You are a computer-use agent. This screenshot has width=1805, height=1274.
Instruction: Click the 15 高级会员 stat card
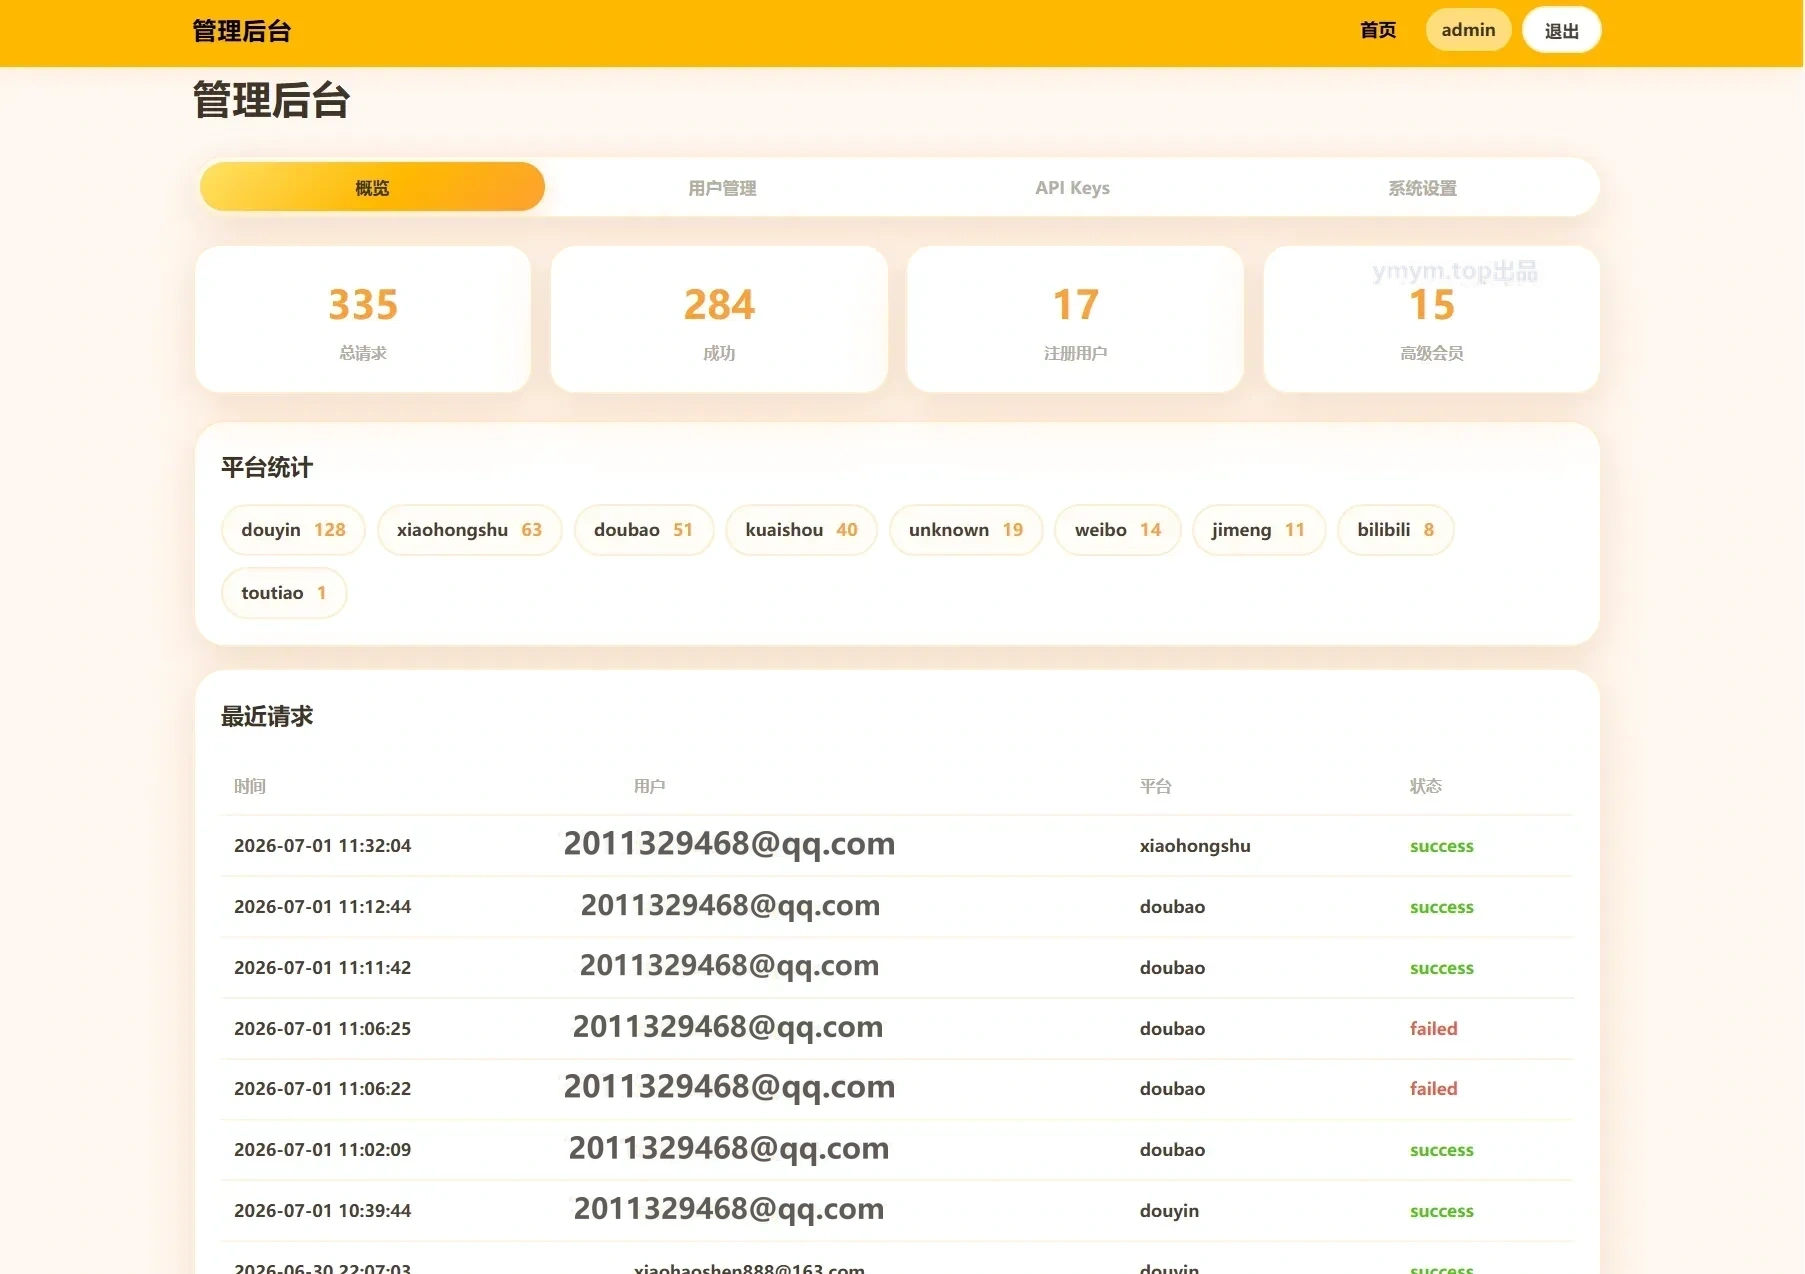click(1431, 319)
